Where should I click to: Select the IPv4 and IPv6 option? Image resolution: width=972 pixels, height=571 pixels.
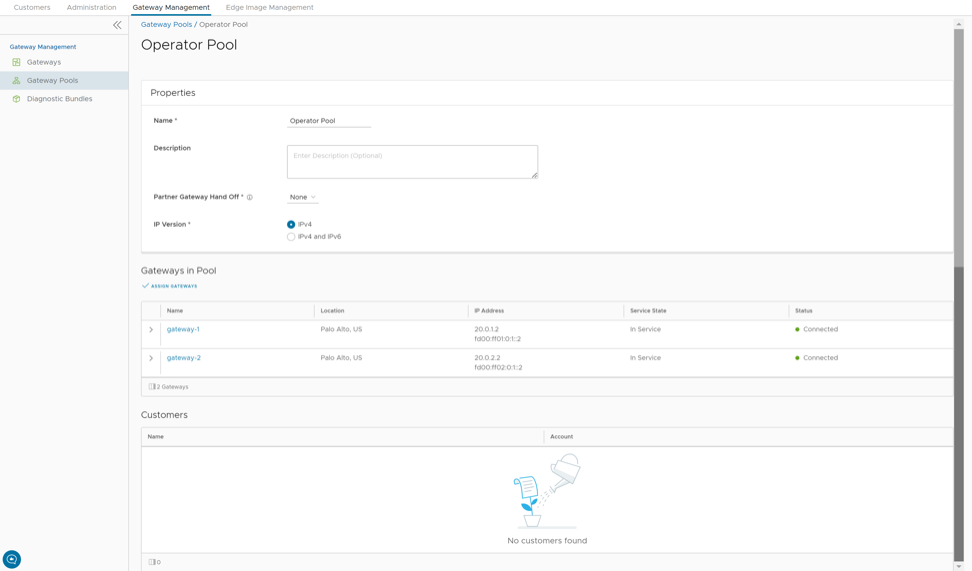click(x=291, y=237)
